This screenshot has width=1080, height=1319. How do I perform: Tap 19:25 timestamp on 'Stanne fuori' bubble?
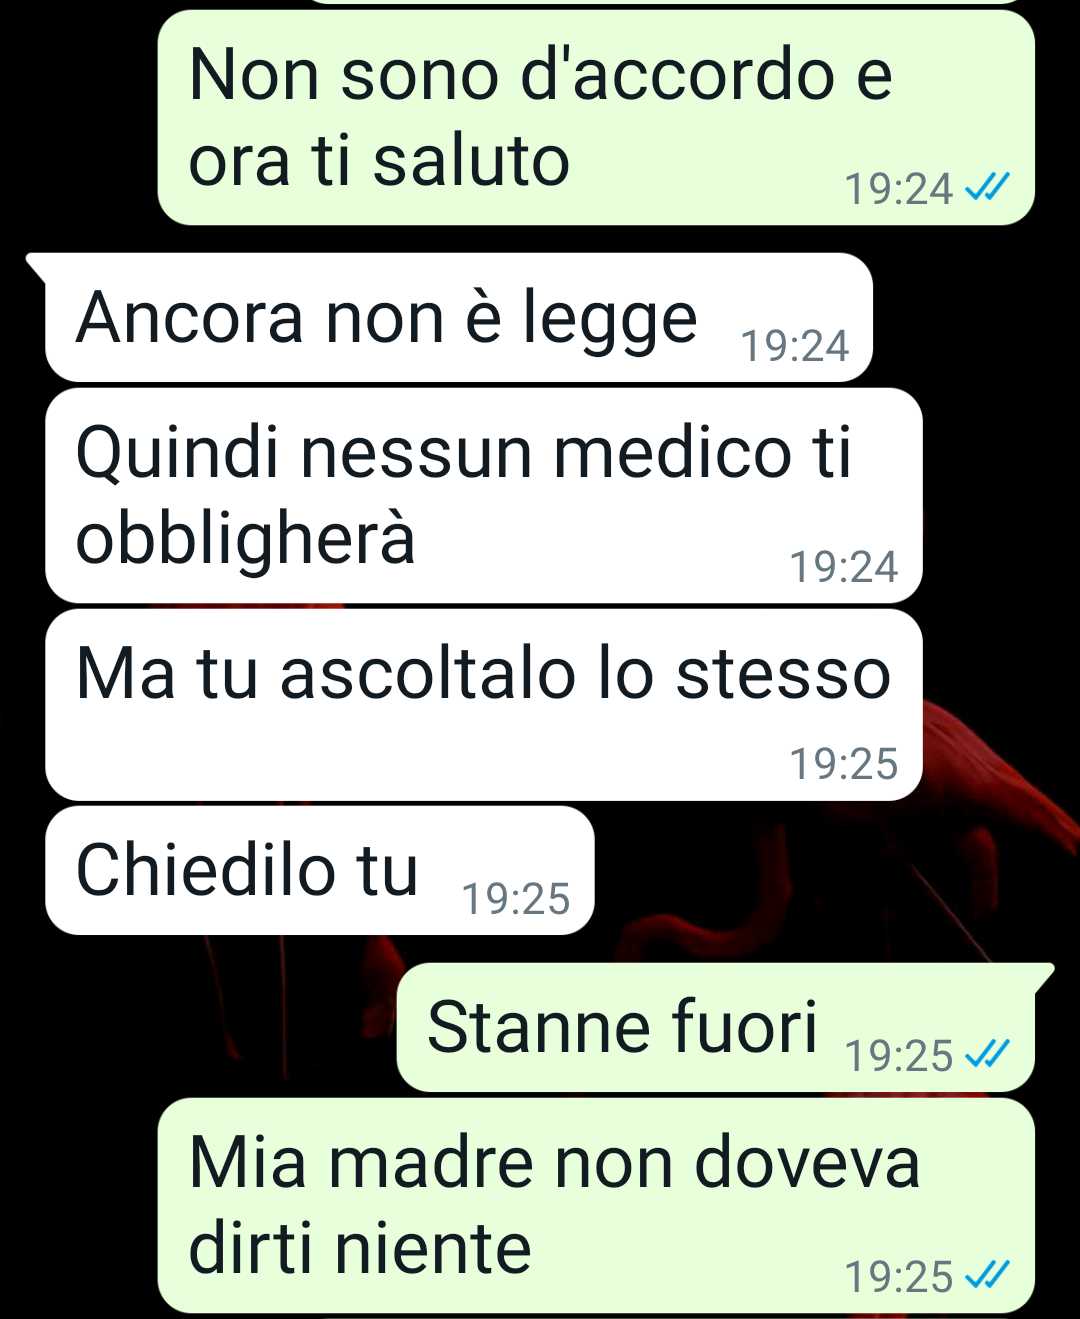coord(899,1056)
